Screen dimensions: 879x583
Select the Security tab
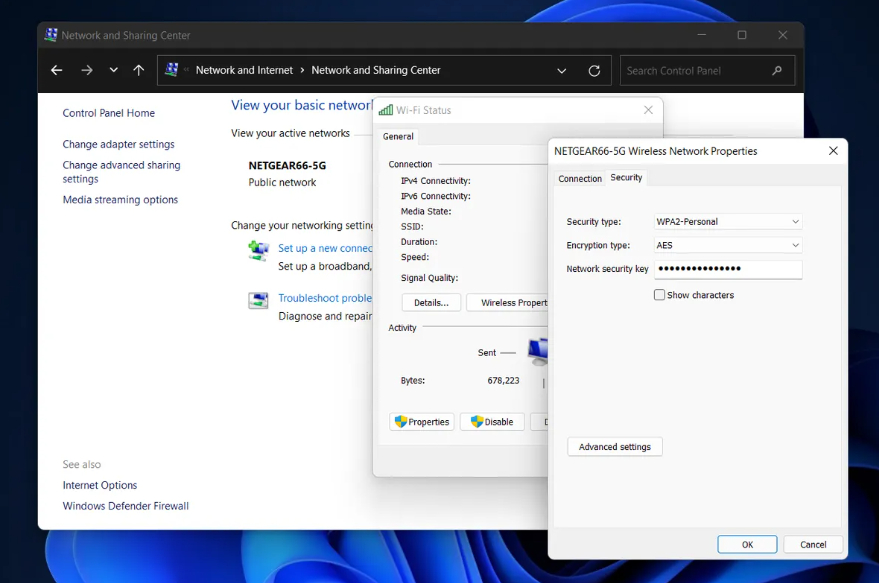[x=626, y=178]
